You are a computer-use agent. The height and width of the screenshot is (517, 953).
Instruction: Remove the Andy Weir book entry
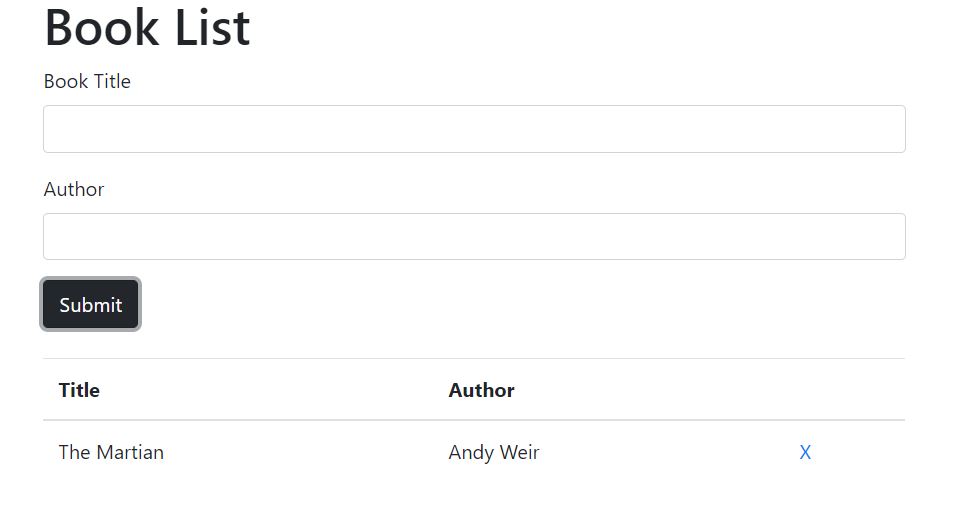tap(805, 452)
